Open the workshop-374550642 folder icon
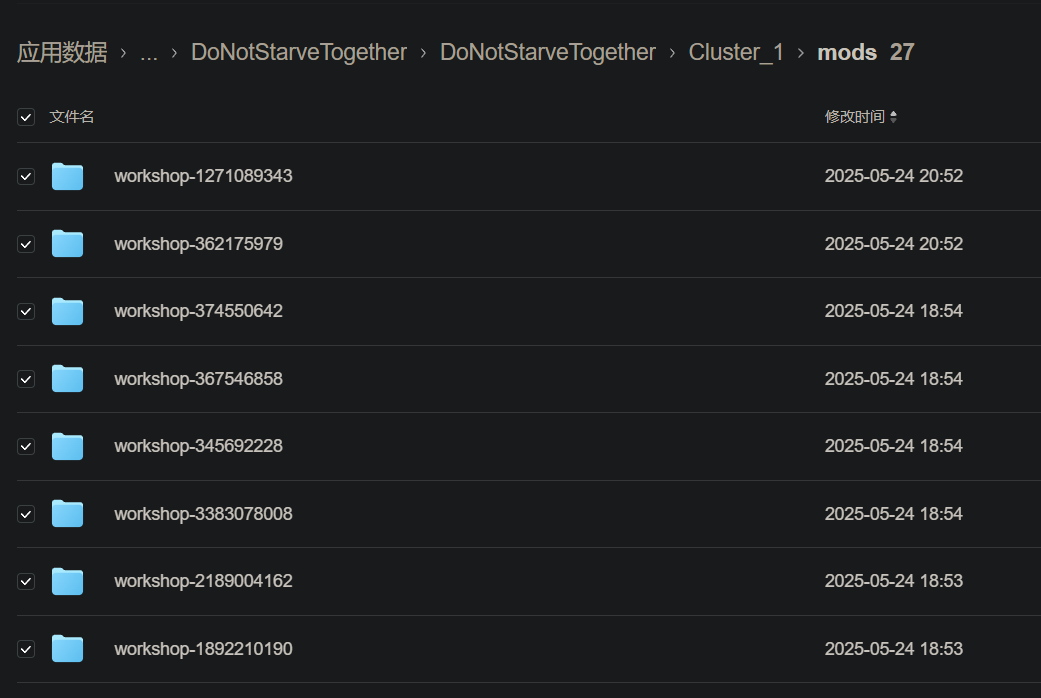 pyautogui.click(x=67, y=311)
